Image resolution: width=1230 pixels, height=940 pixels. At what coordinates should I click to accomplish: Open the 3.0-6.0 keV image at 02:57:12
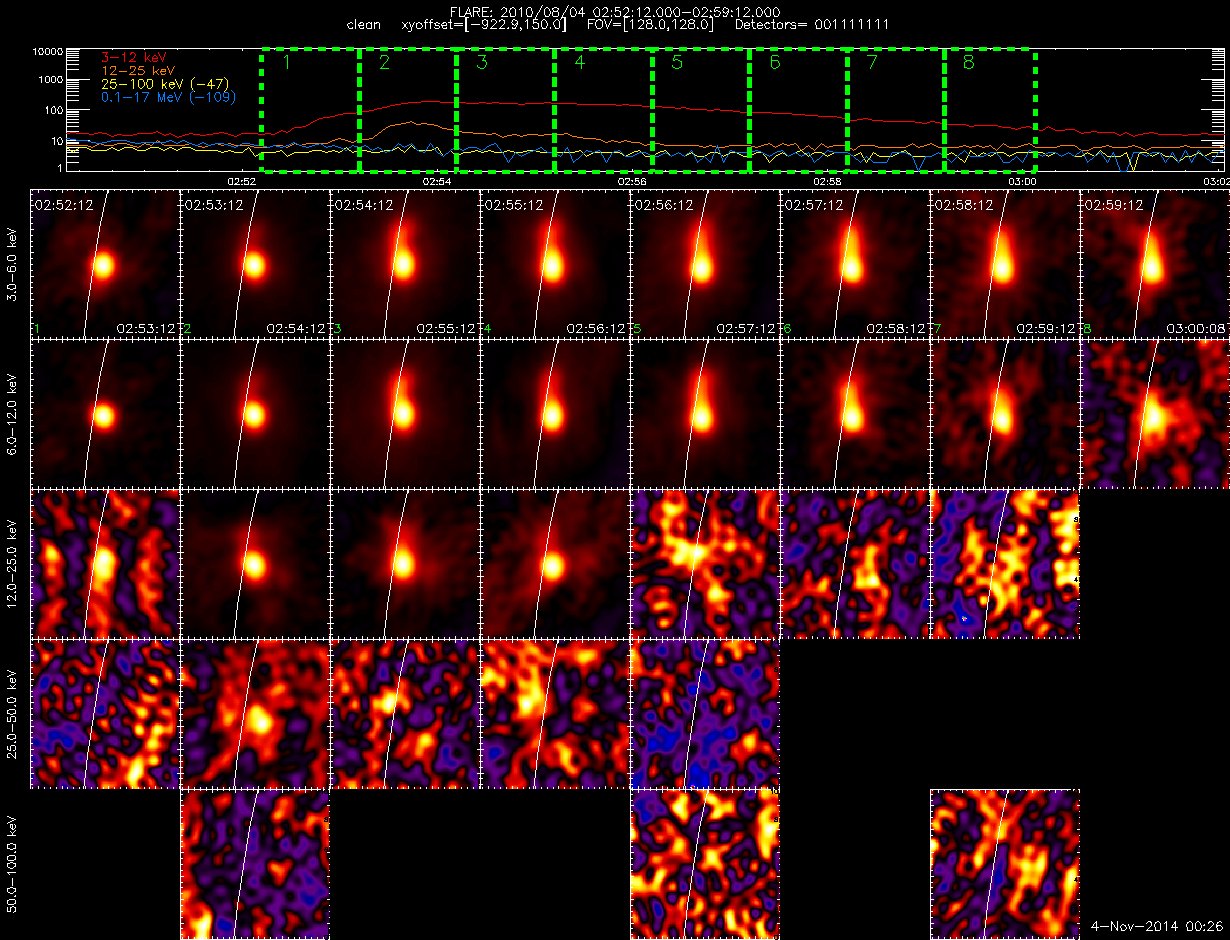(x=855, y=264)
